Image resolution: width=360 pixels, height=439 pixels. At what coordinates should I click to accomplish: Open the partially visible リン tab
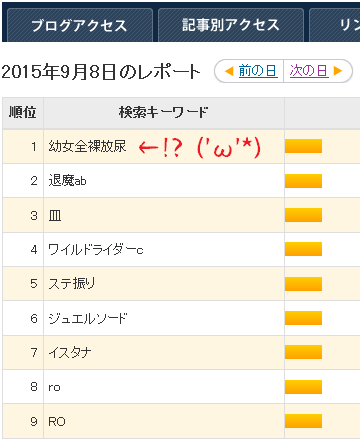pyautogui.click(x=335, y=25)
